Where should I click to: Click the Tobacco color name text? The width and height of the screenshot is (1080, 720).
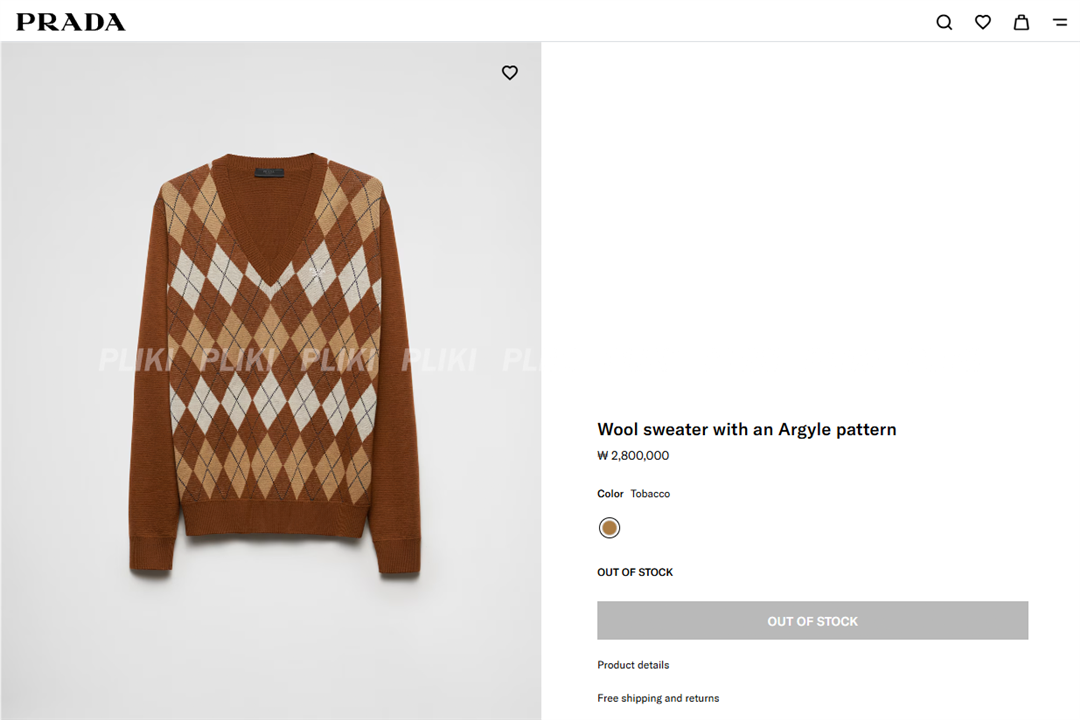point(650,494)
